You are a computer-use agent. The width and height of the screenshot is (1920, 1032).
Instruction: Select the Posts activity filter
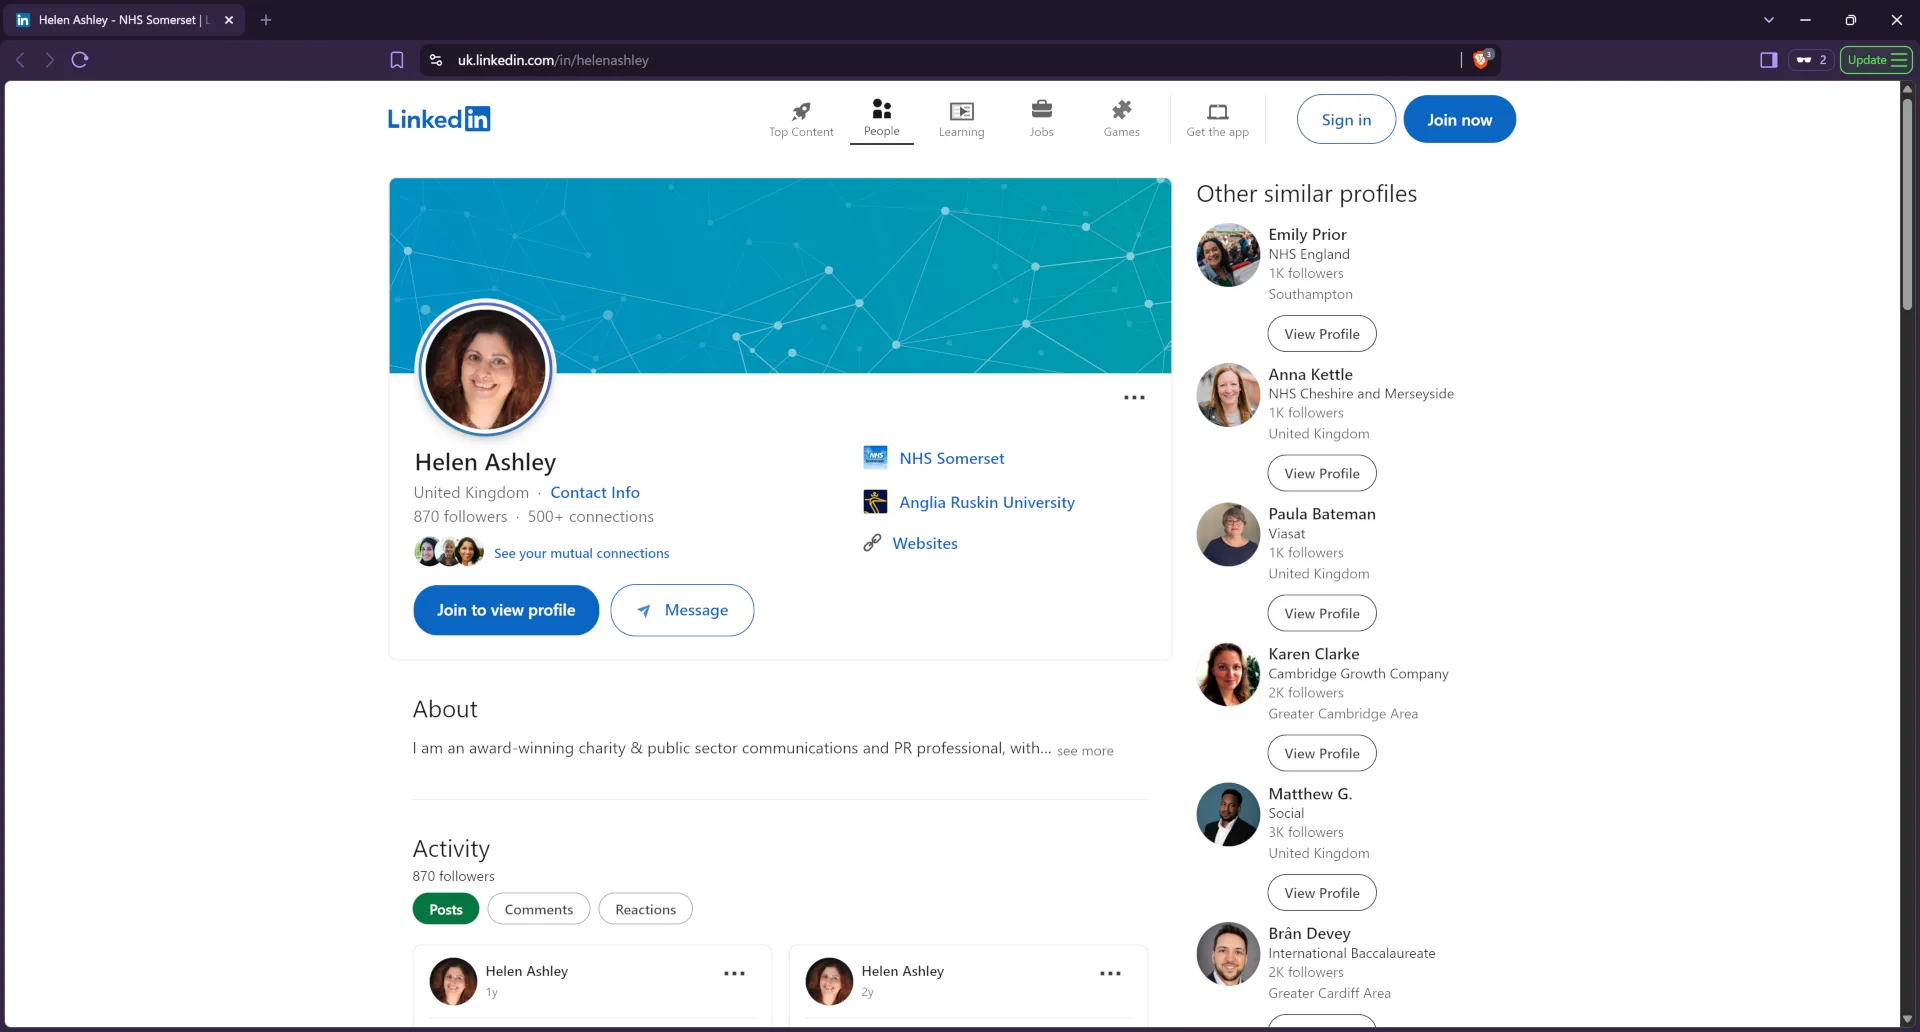(446, 909)
